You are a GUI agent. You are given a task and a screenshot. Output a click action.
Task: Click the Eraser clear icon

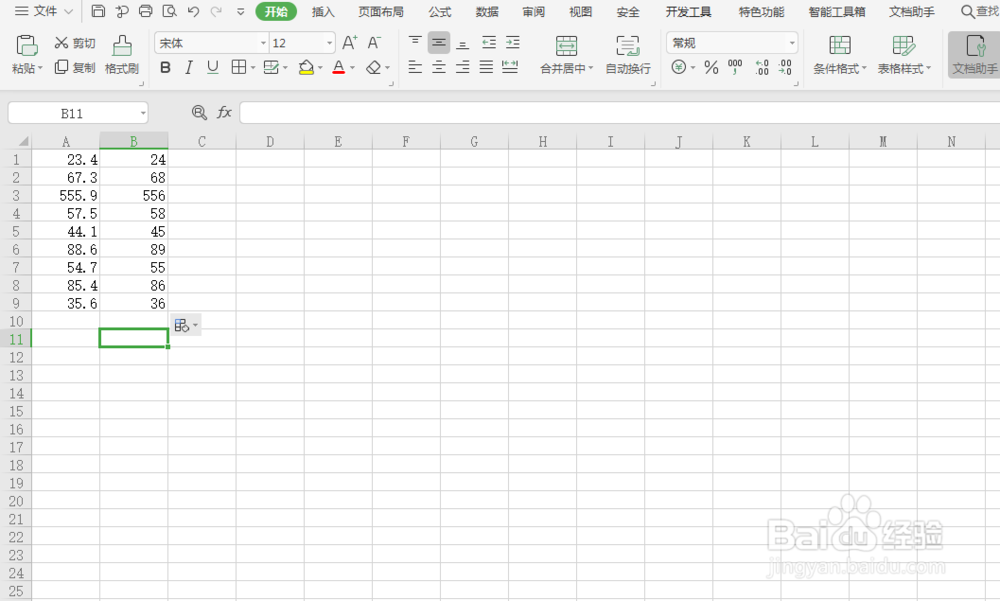click(x=374, y=67)
